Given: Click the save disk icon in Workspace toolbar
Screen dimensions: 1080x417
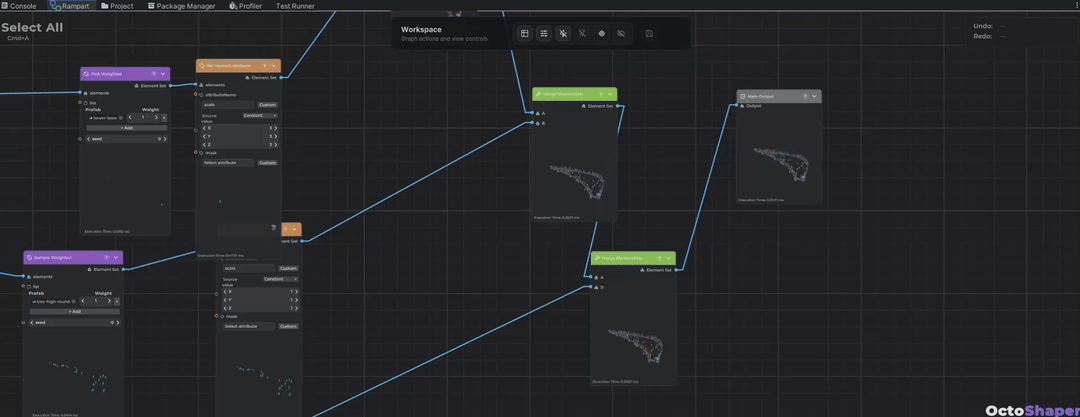Looking at the screenshot, I should coord(650,33).
